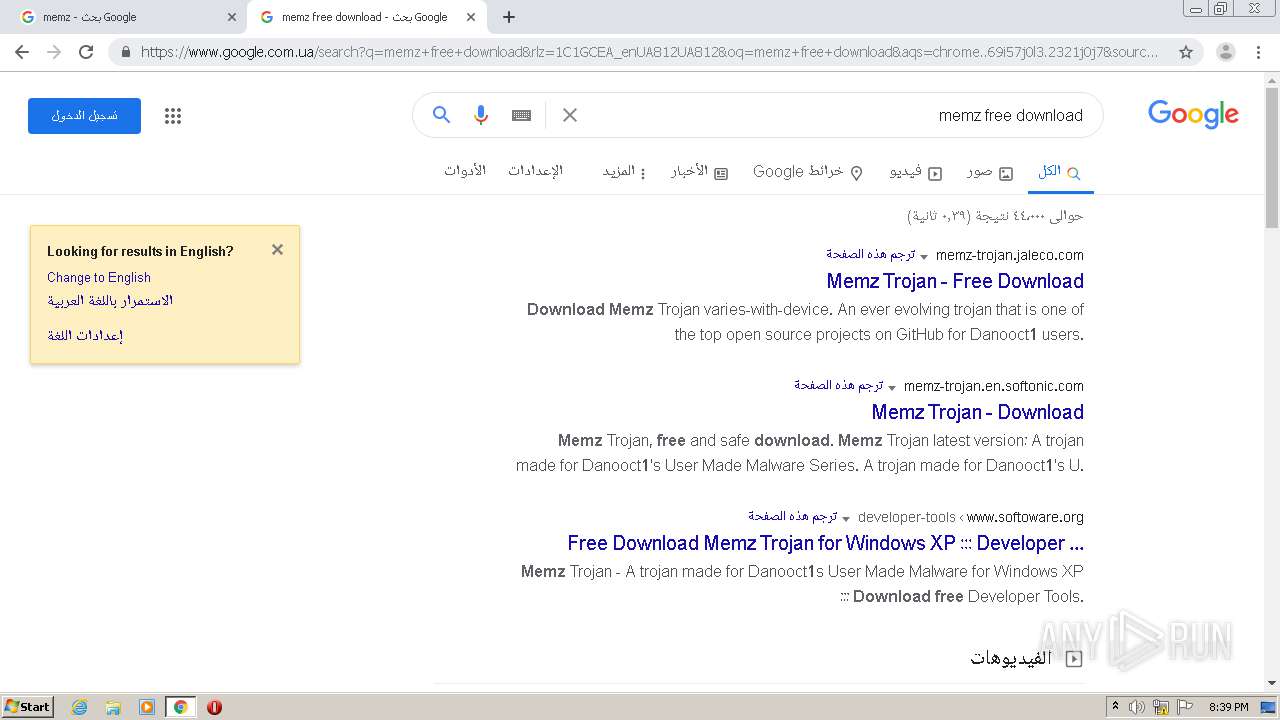
Task: Click network status tray icon
Action: point(1161,707)
